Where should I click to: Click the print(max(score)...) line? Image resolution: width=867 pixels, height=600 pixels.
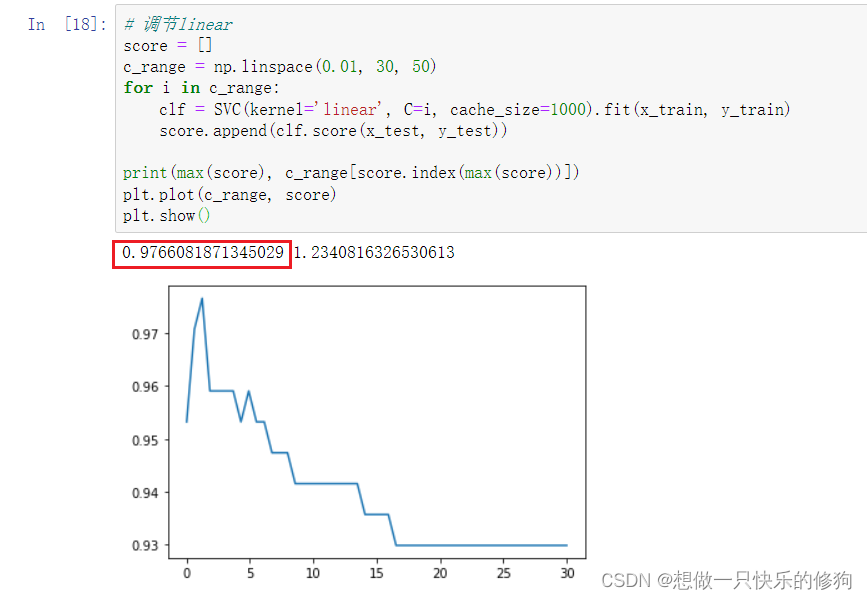351,173
